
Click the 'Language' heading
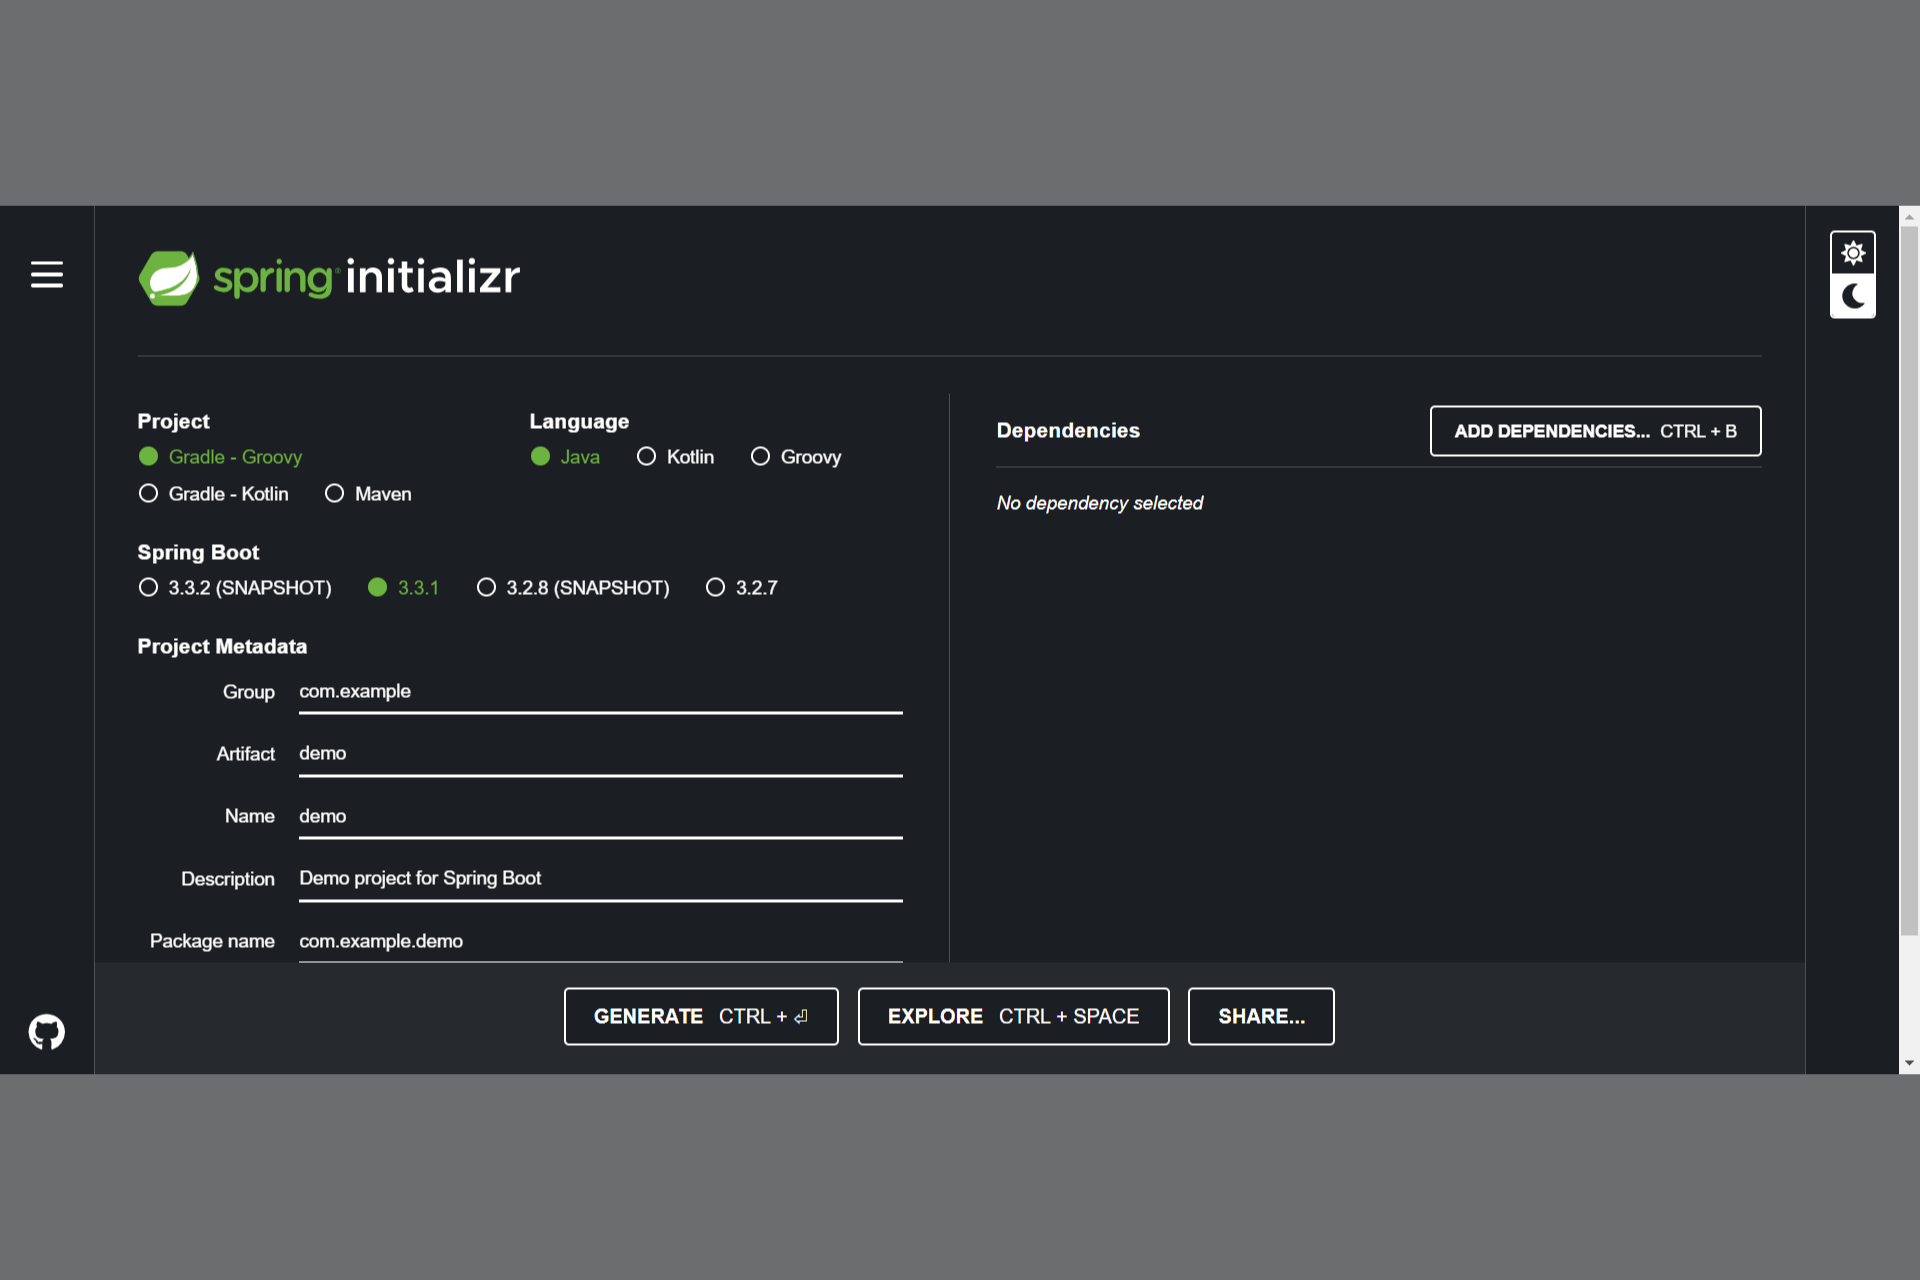click(x=579, y=421)
